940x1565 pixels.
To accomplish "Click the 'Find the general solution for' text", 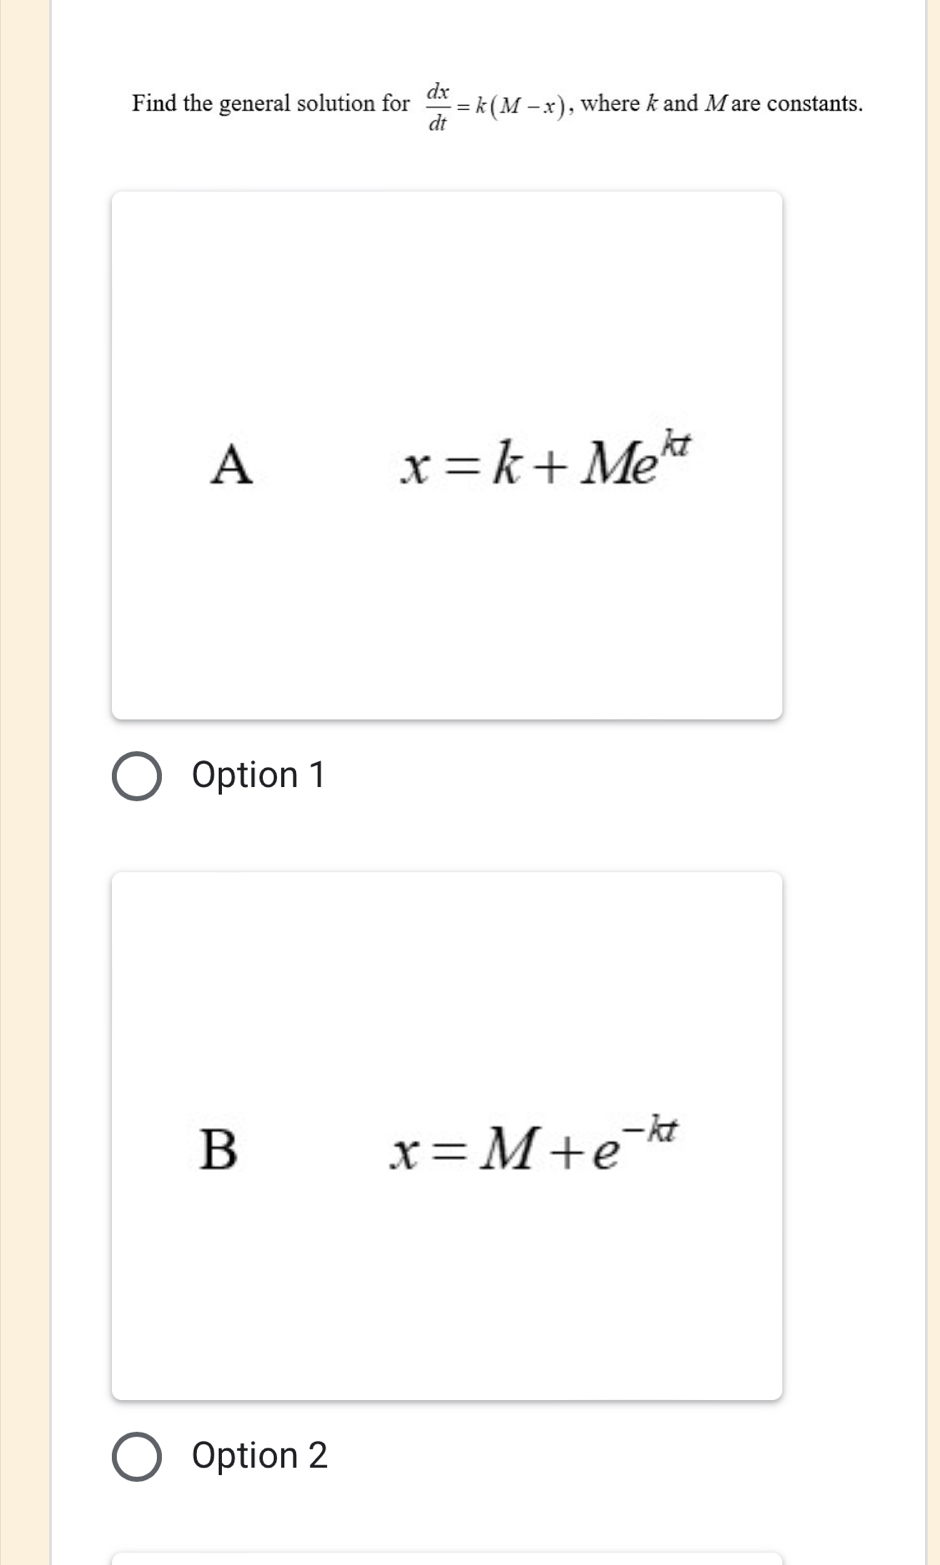I will tap(270, 104).
